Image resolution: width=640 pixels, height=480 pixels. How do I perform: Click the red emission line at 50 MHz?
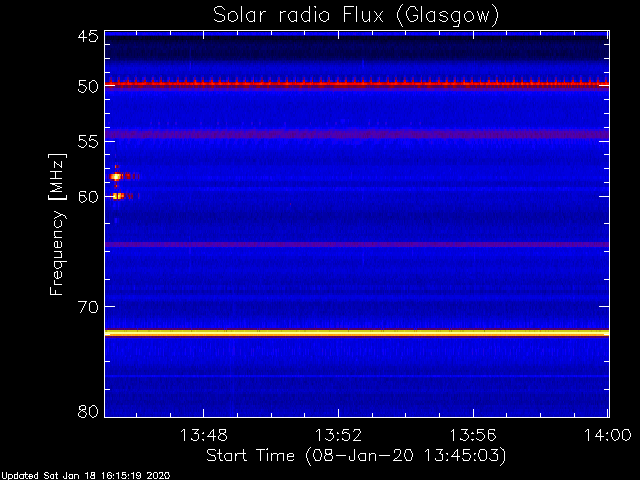coord(357,84)
